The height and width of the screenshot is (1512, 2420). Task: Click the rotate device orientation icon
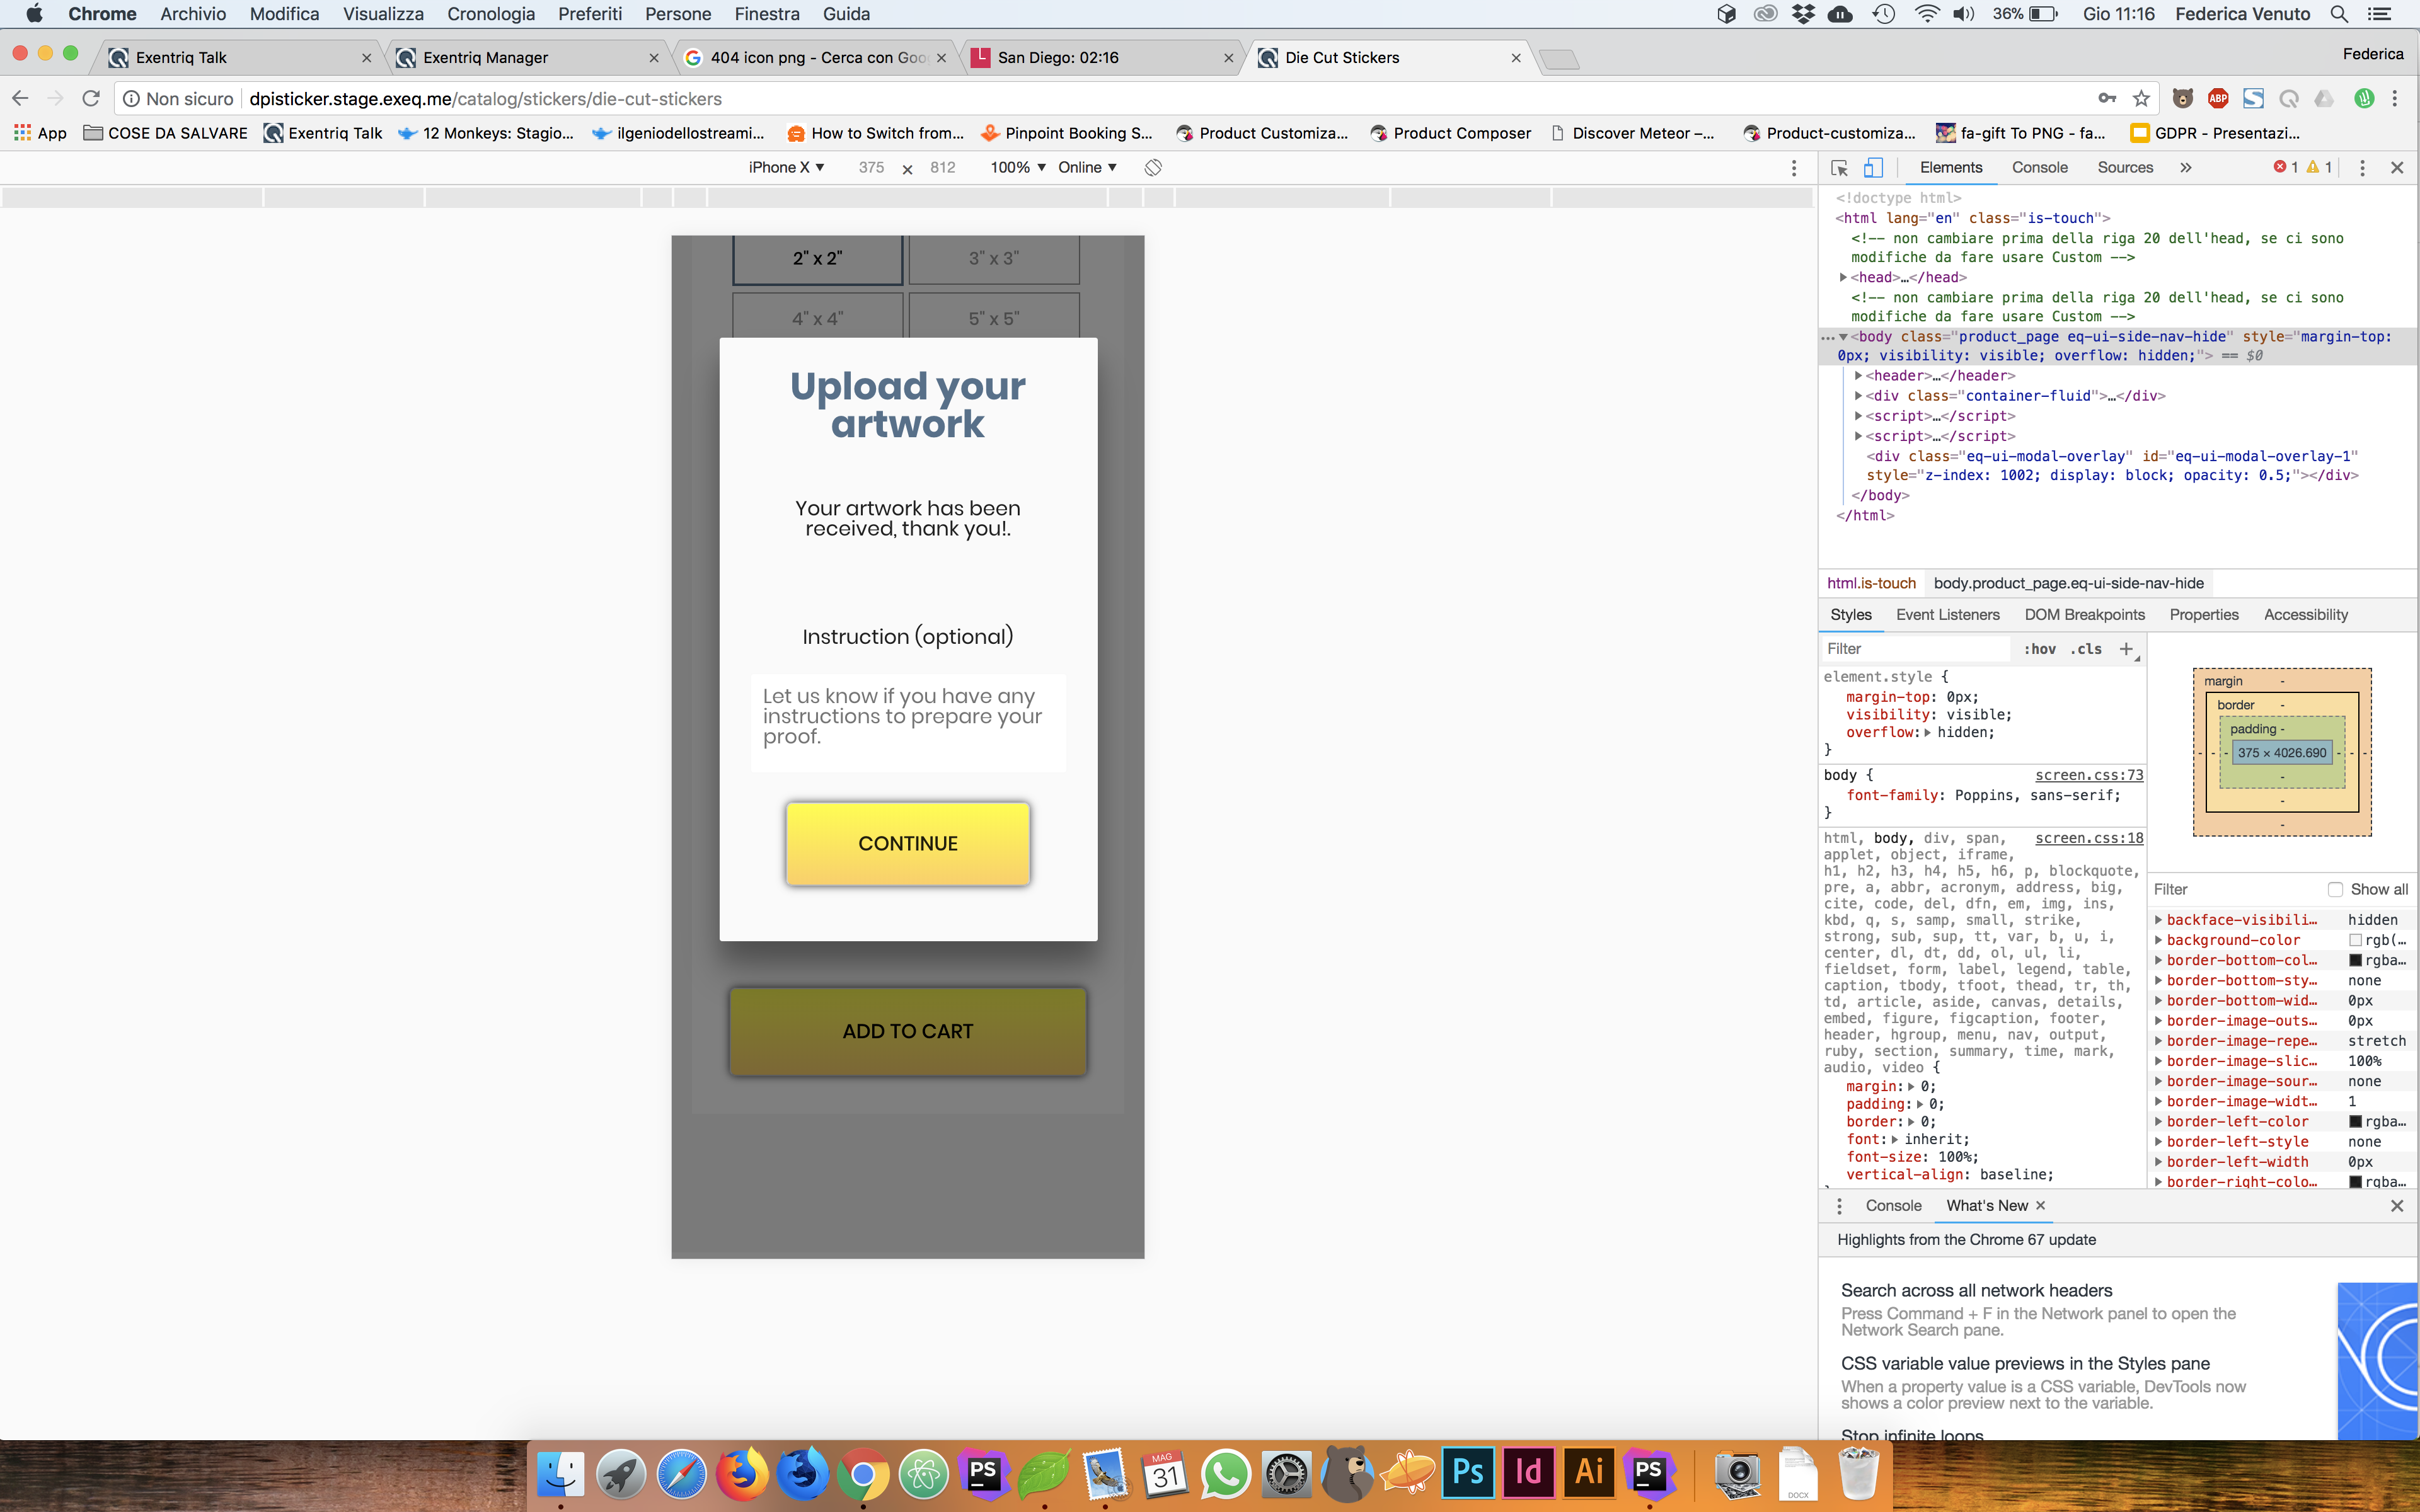[1153, 168]
